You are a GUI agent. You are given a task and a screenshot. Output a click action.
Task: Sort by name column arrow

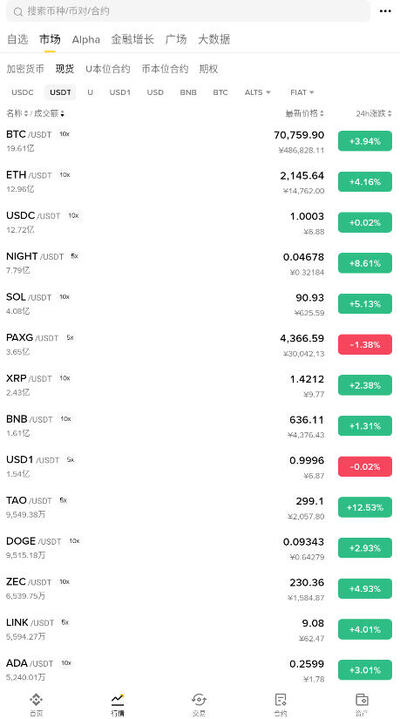click(x=26, y=114)
